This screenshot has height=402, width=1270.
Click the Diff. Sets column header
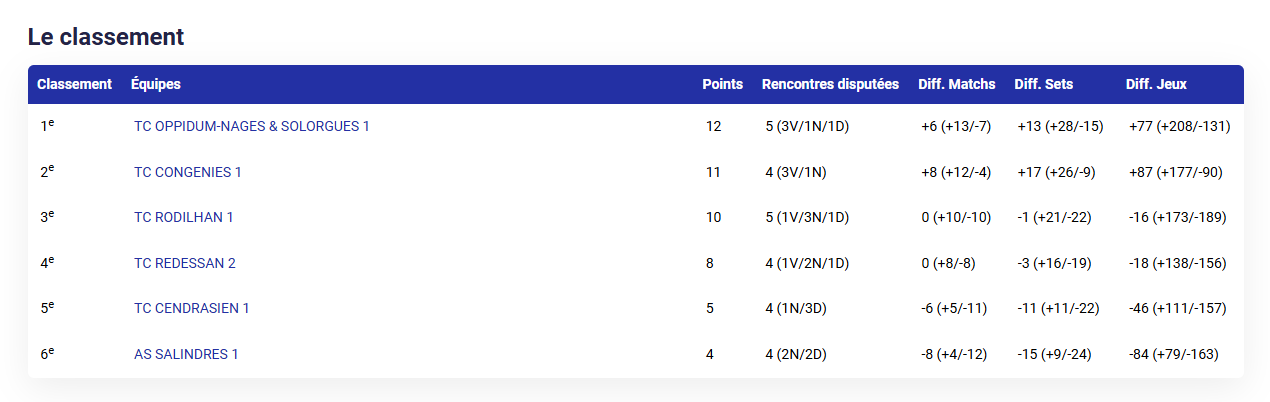[1044, 84]
